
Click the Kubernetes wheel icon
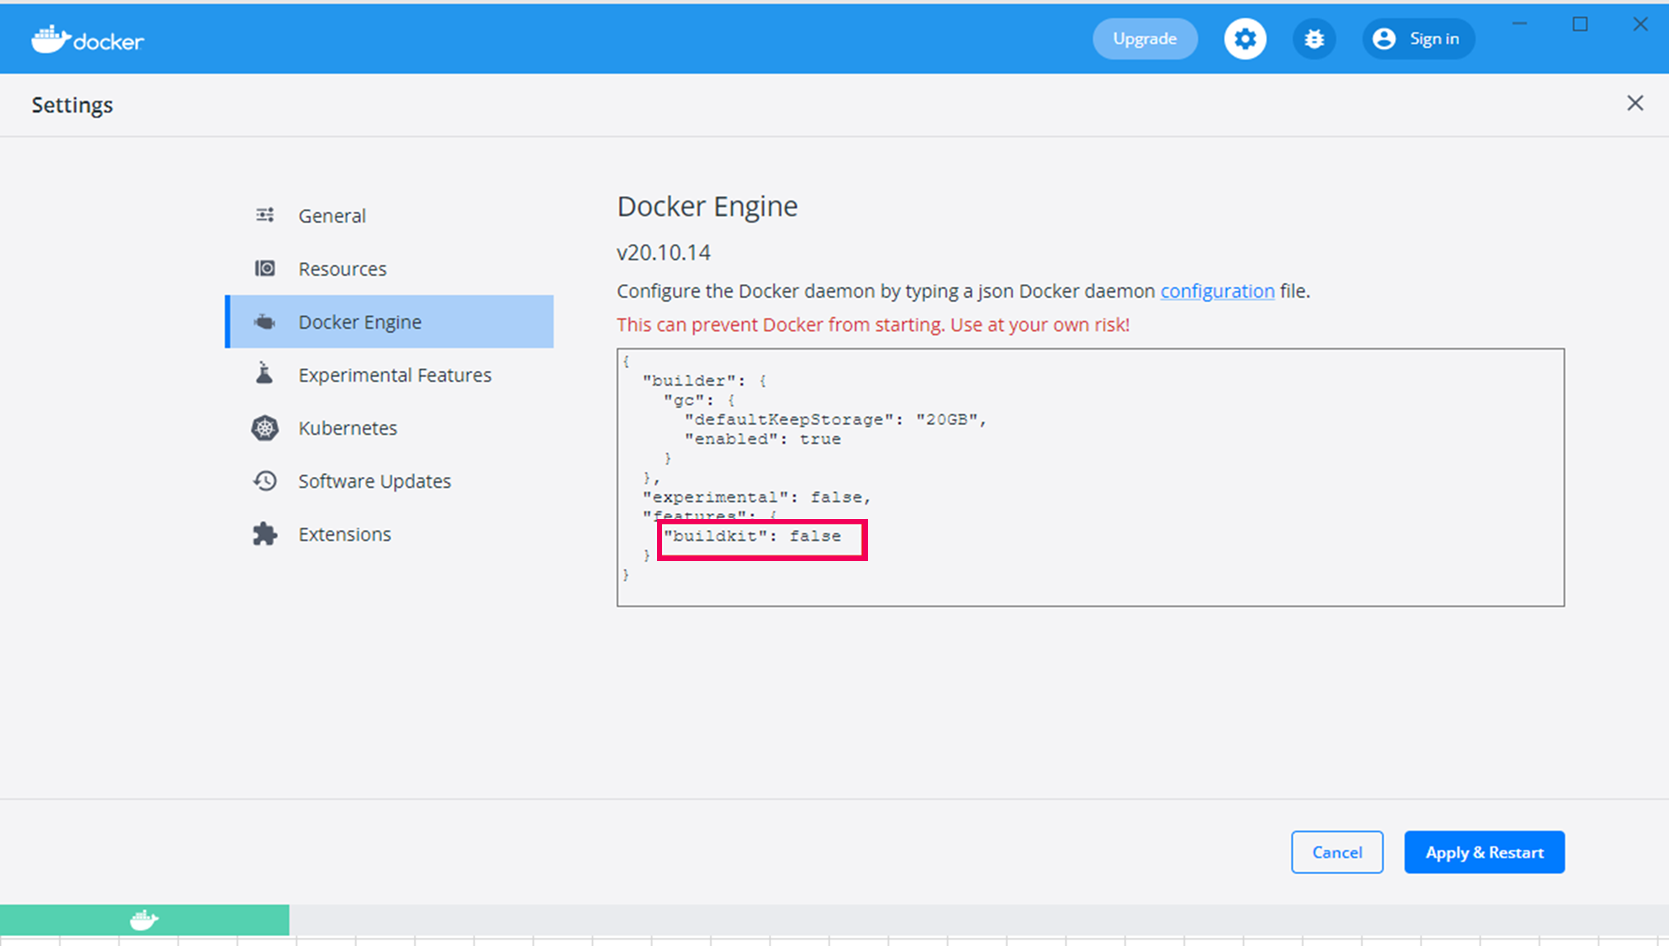click(264, 428)
